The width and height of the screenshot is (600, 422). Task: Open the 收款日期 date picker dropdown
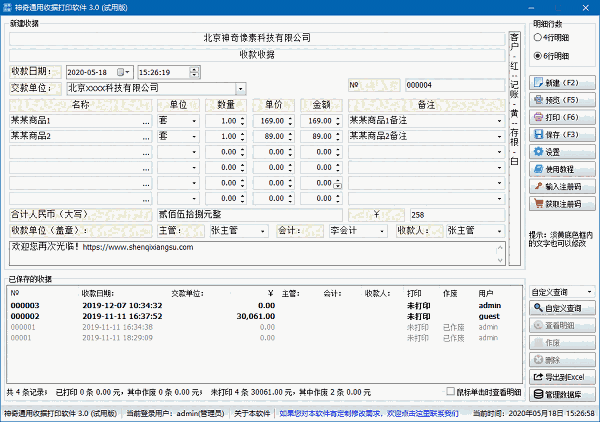[125, 72]
